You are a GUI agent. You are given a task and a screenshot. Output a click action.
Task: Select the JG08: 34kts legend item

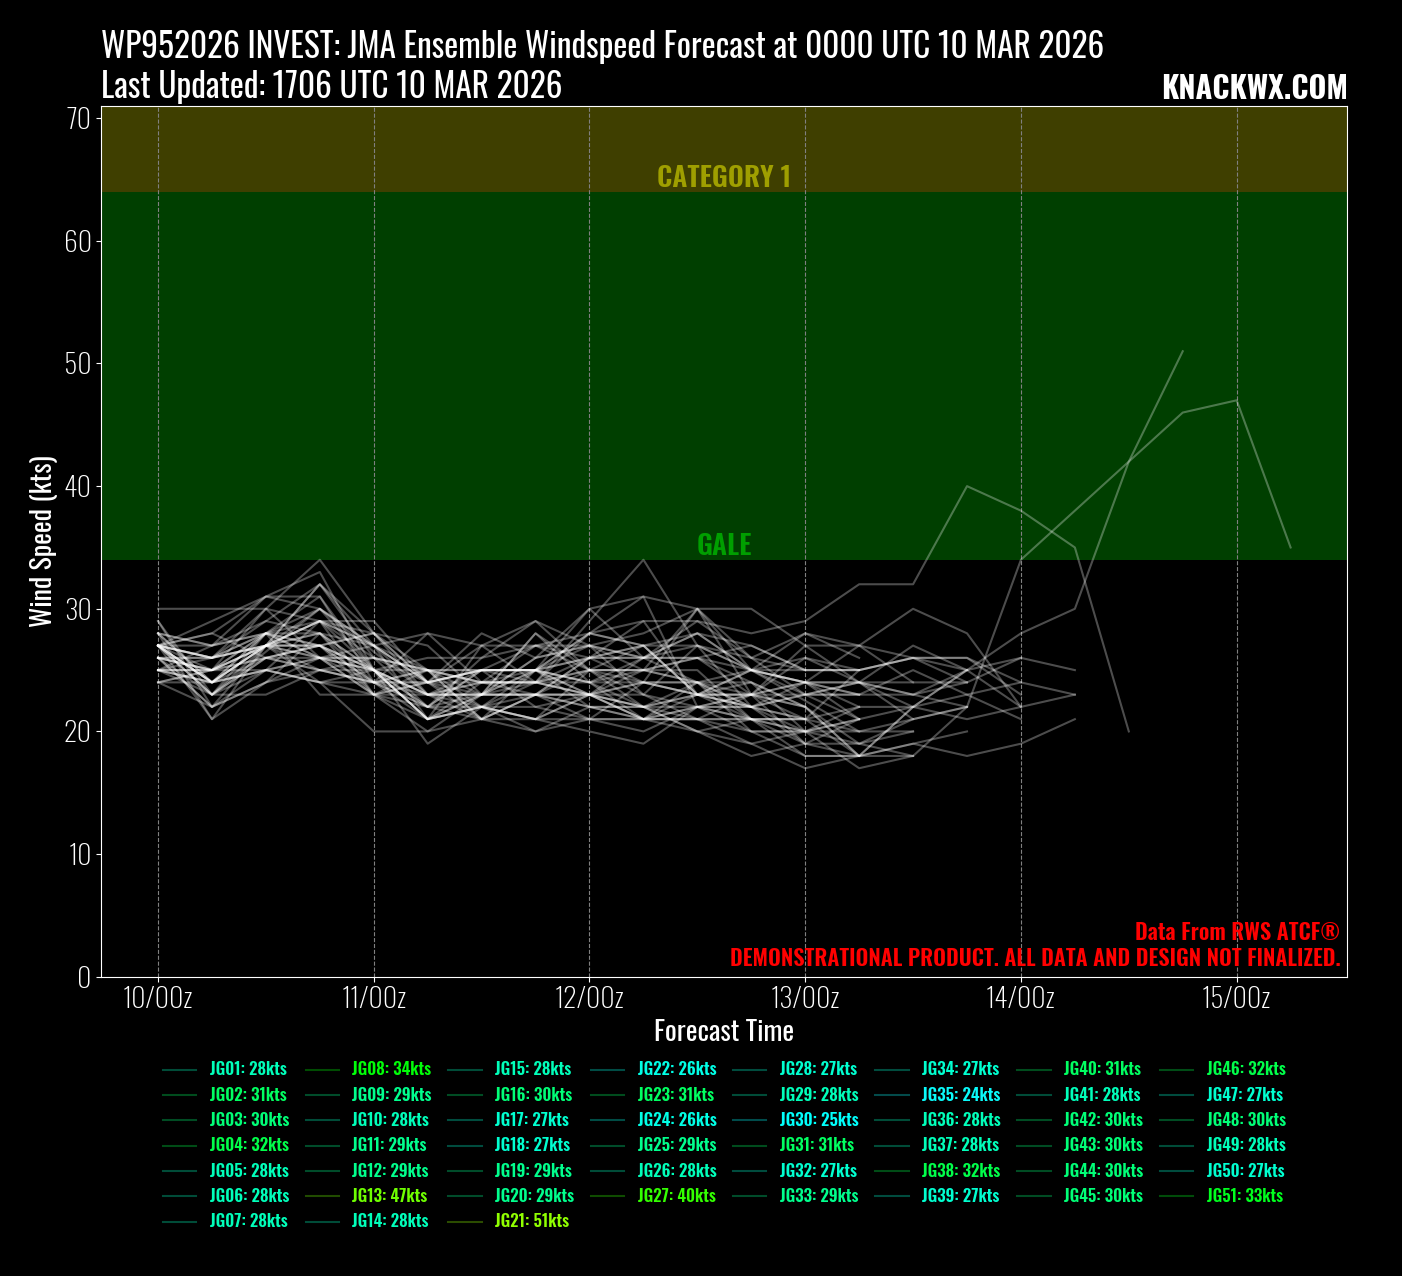[391, 1069]
